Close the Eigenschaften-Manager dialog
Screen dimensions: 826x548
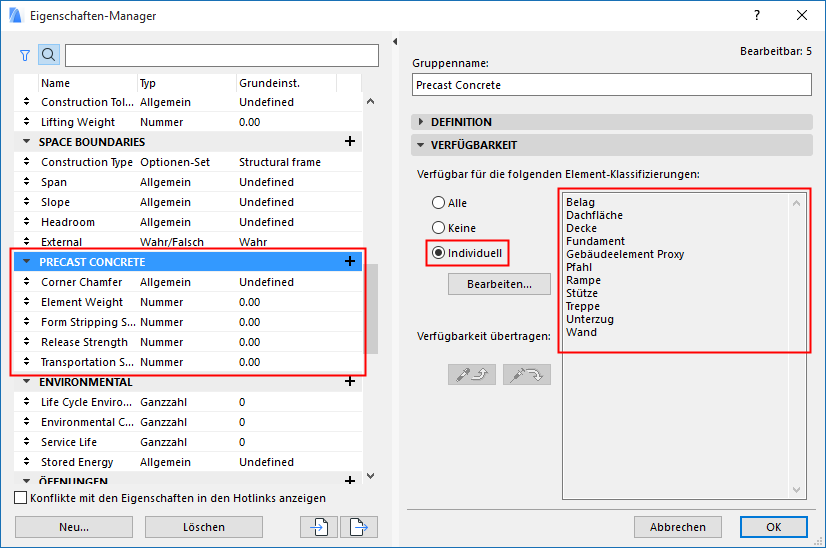pos(802,15)
